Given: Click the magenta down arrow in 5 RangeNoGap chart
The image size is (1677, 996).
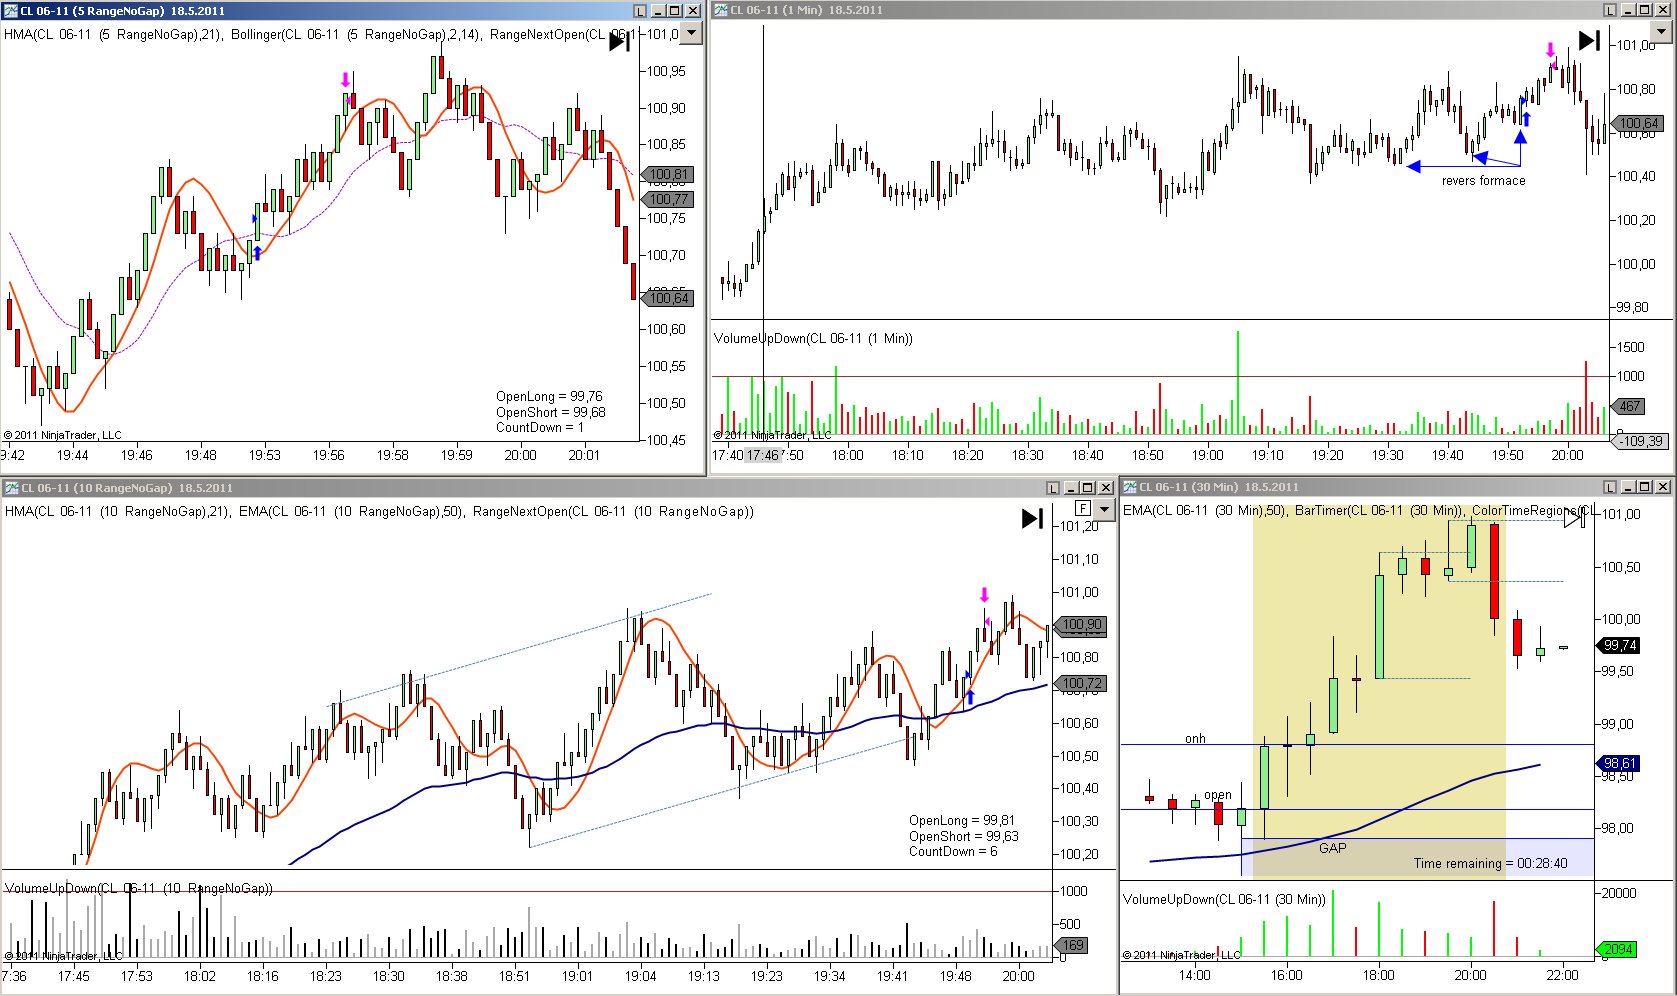Looking at the screenshot, I should pyautogui.click(x=346, y=80).
